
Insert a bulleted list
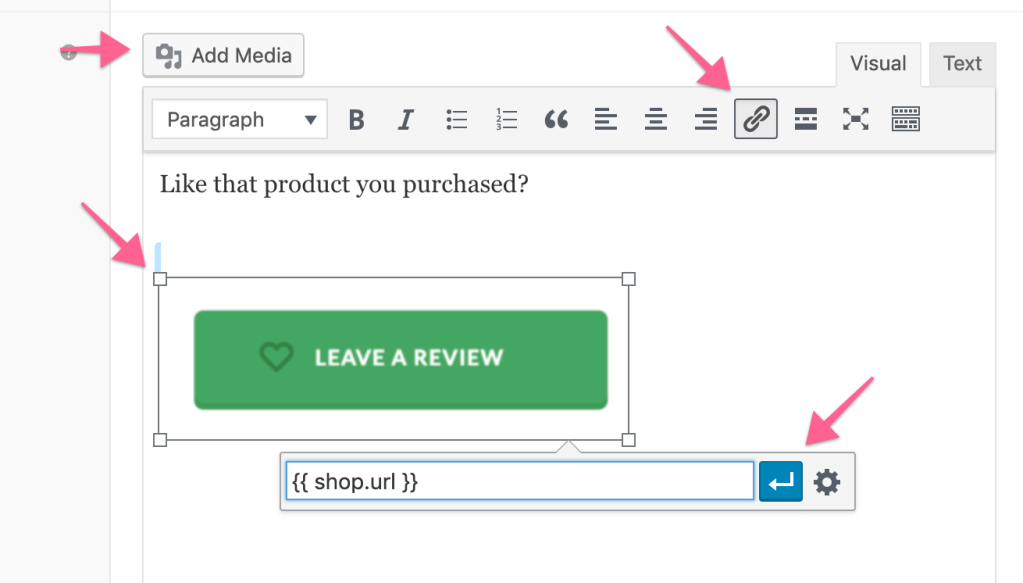coord(456,119)
